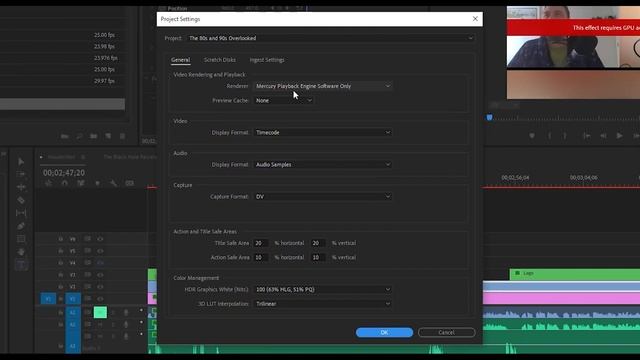Image resolution: width=640 pixels, height=360 pixels.
Task: Toggle sync lock on track V6
Action: click(x=87, y=239)
